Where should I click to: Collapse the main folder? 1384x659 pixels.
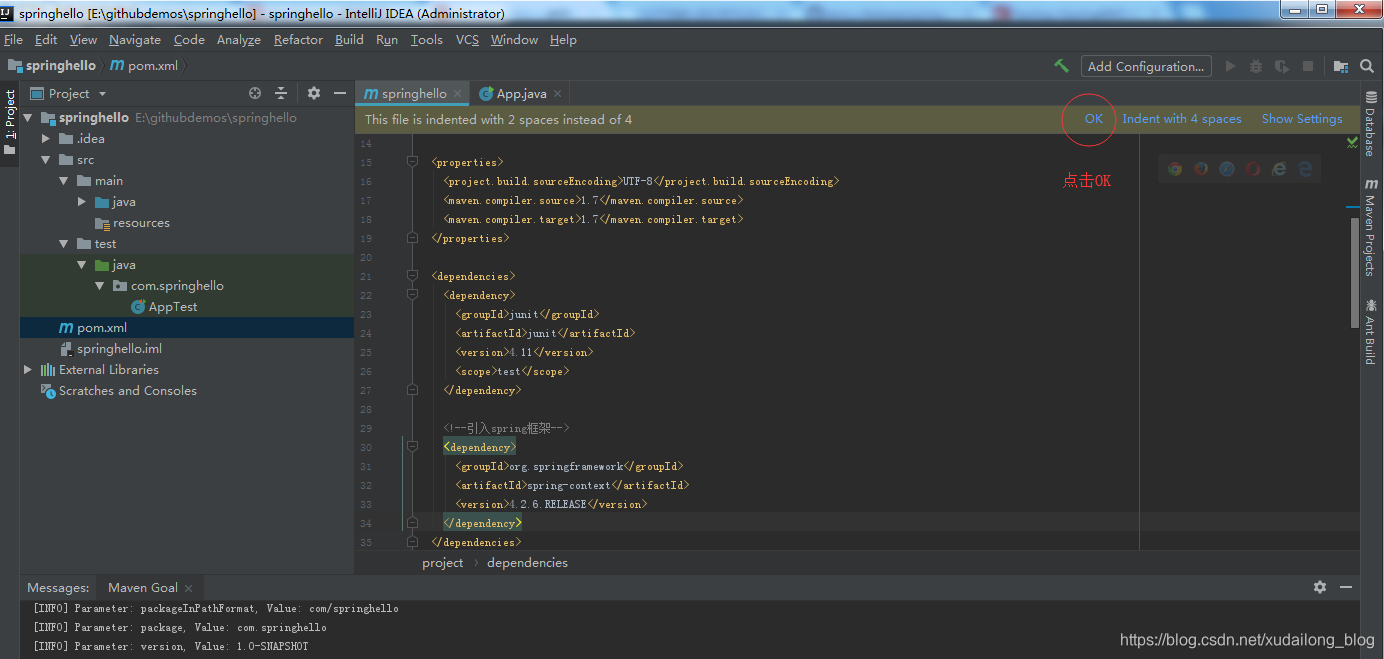[x=64, y=181]
